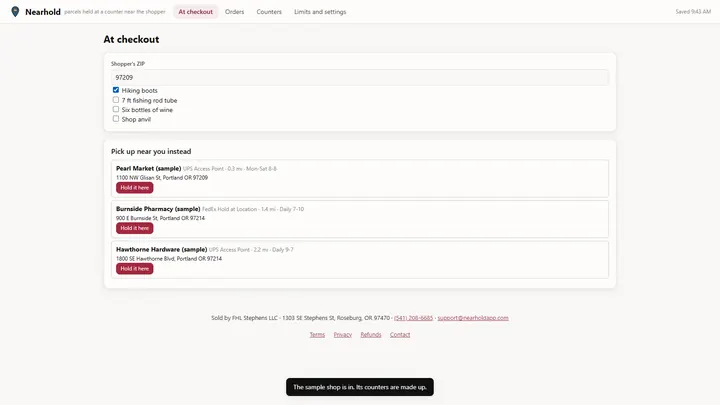Select the Pearl Market (sample) title
The height and width of the screenshot is (405, 720).
pyautogui.click(x=148, y=169)
